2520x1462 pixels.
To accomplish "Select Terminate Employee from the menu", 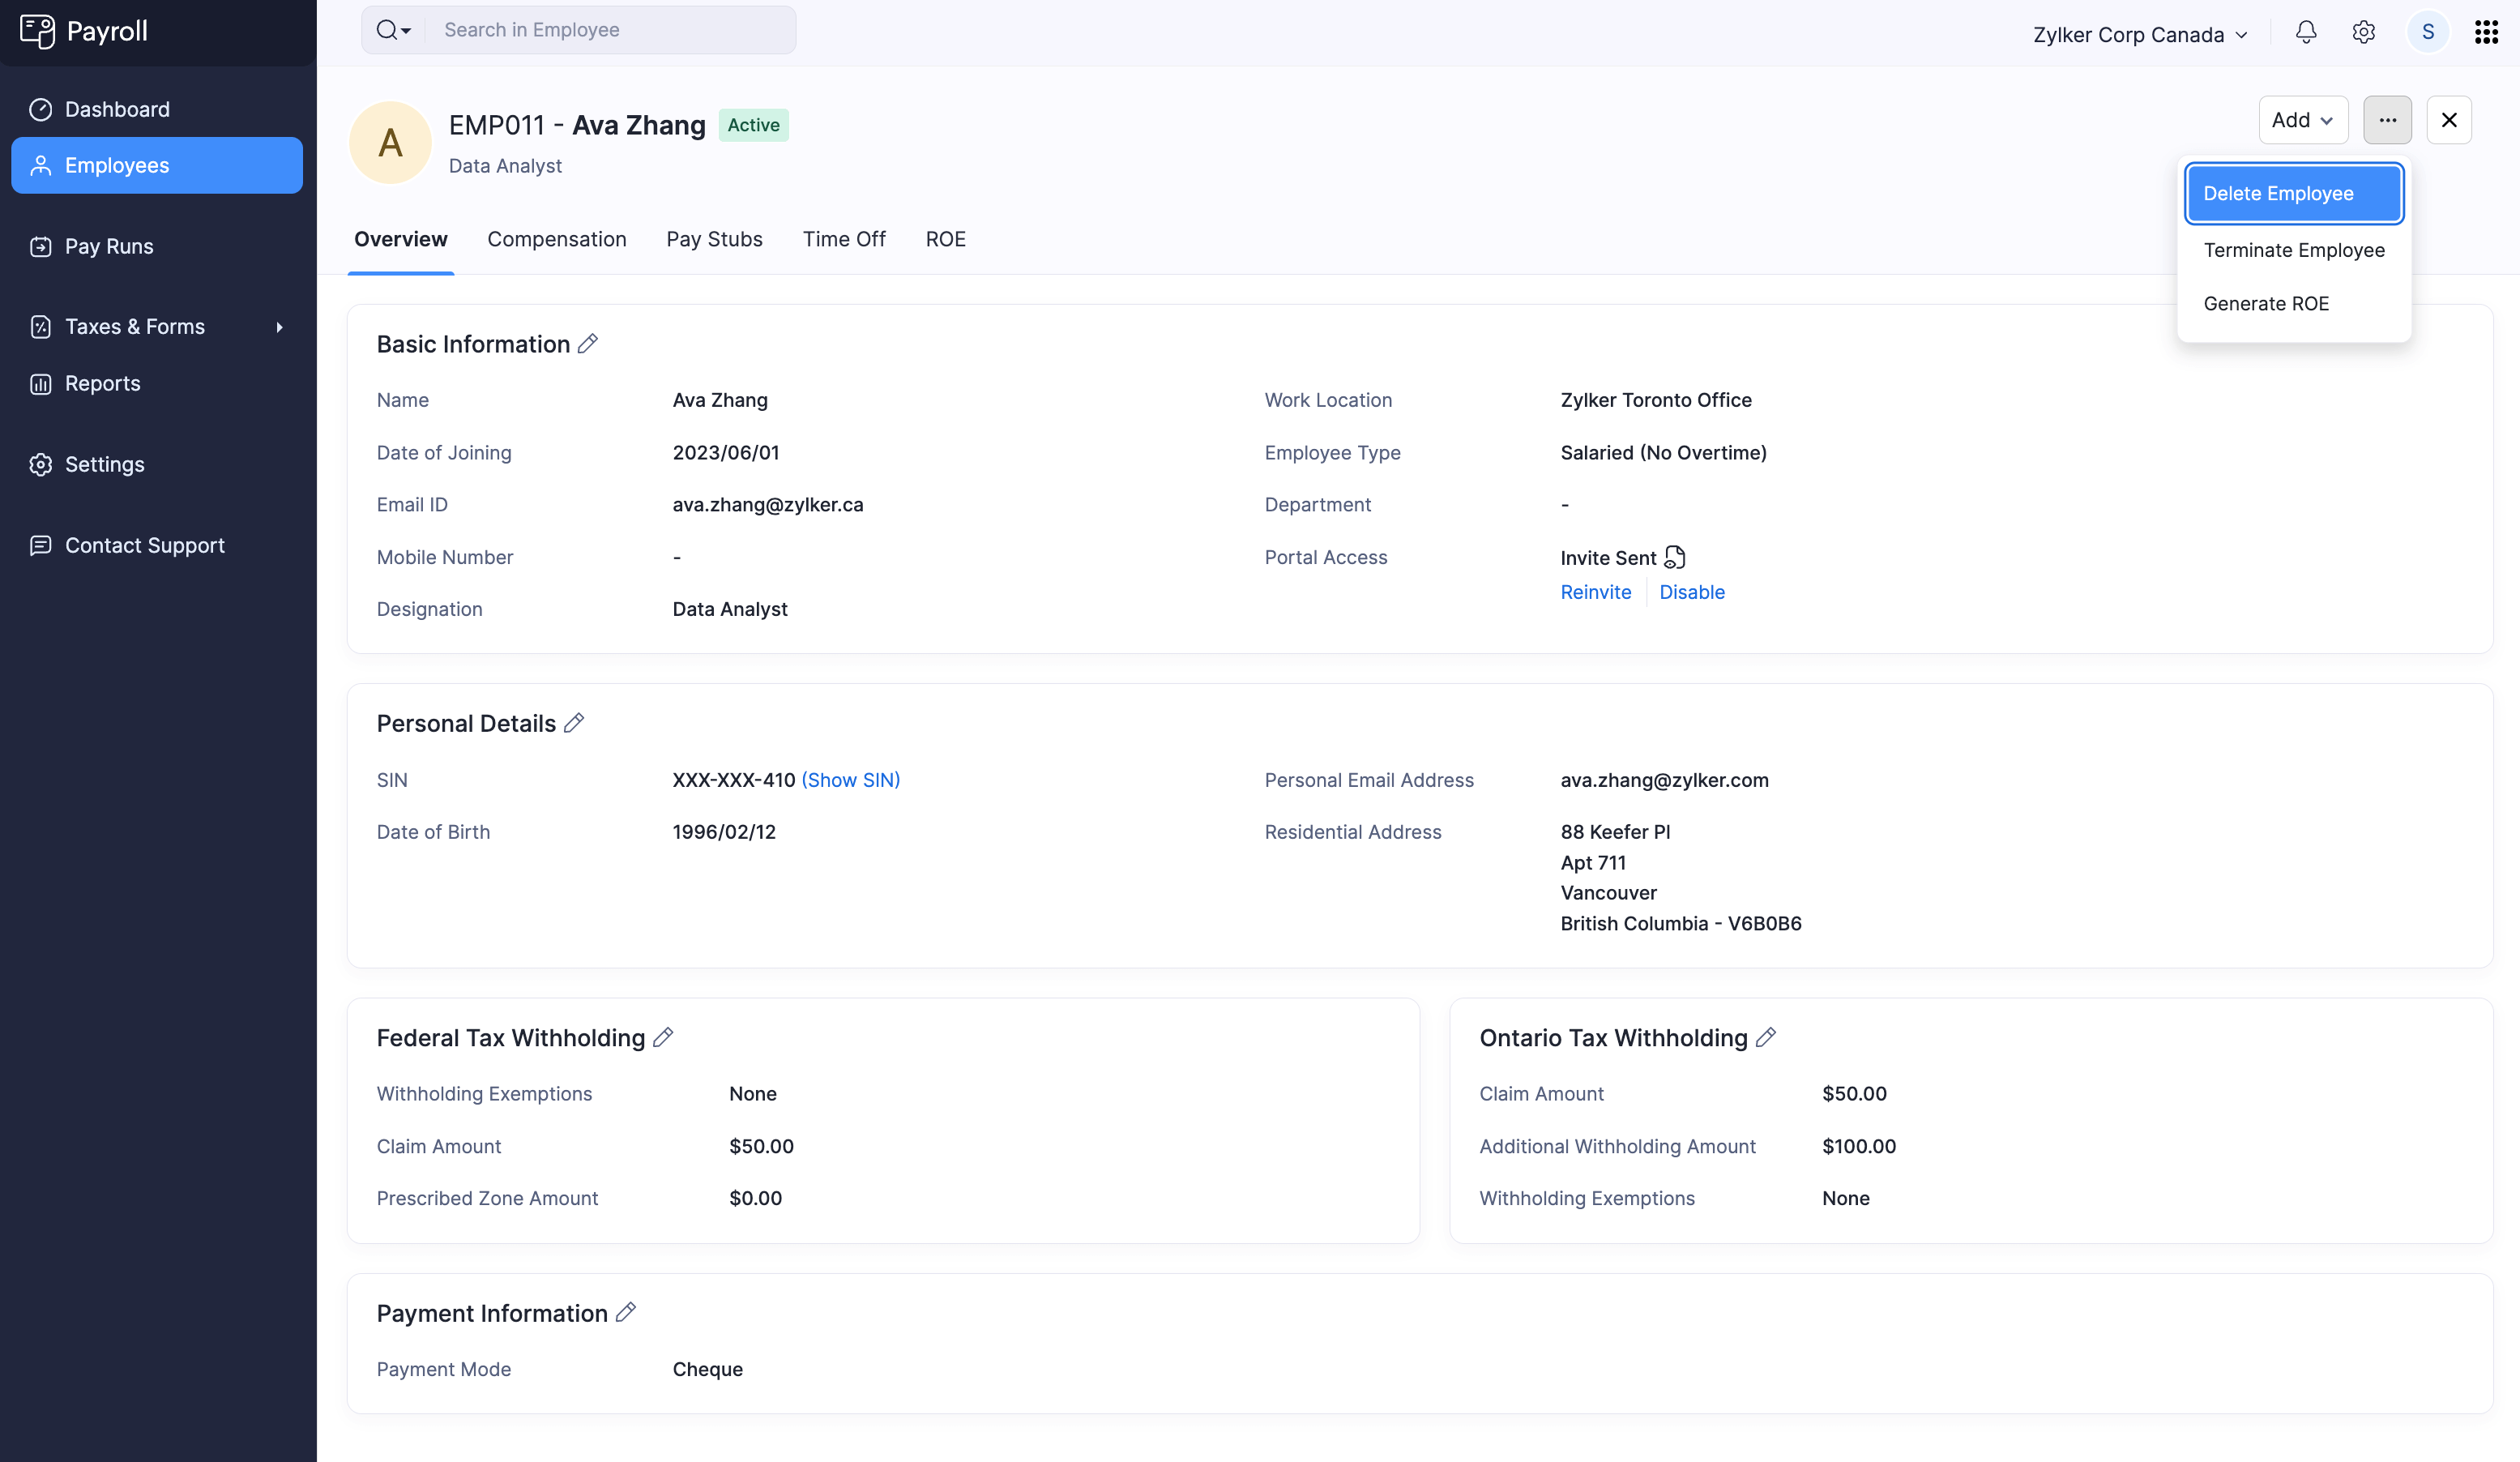I will tap(2294, 249).
